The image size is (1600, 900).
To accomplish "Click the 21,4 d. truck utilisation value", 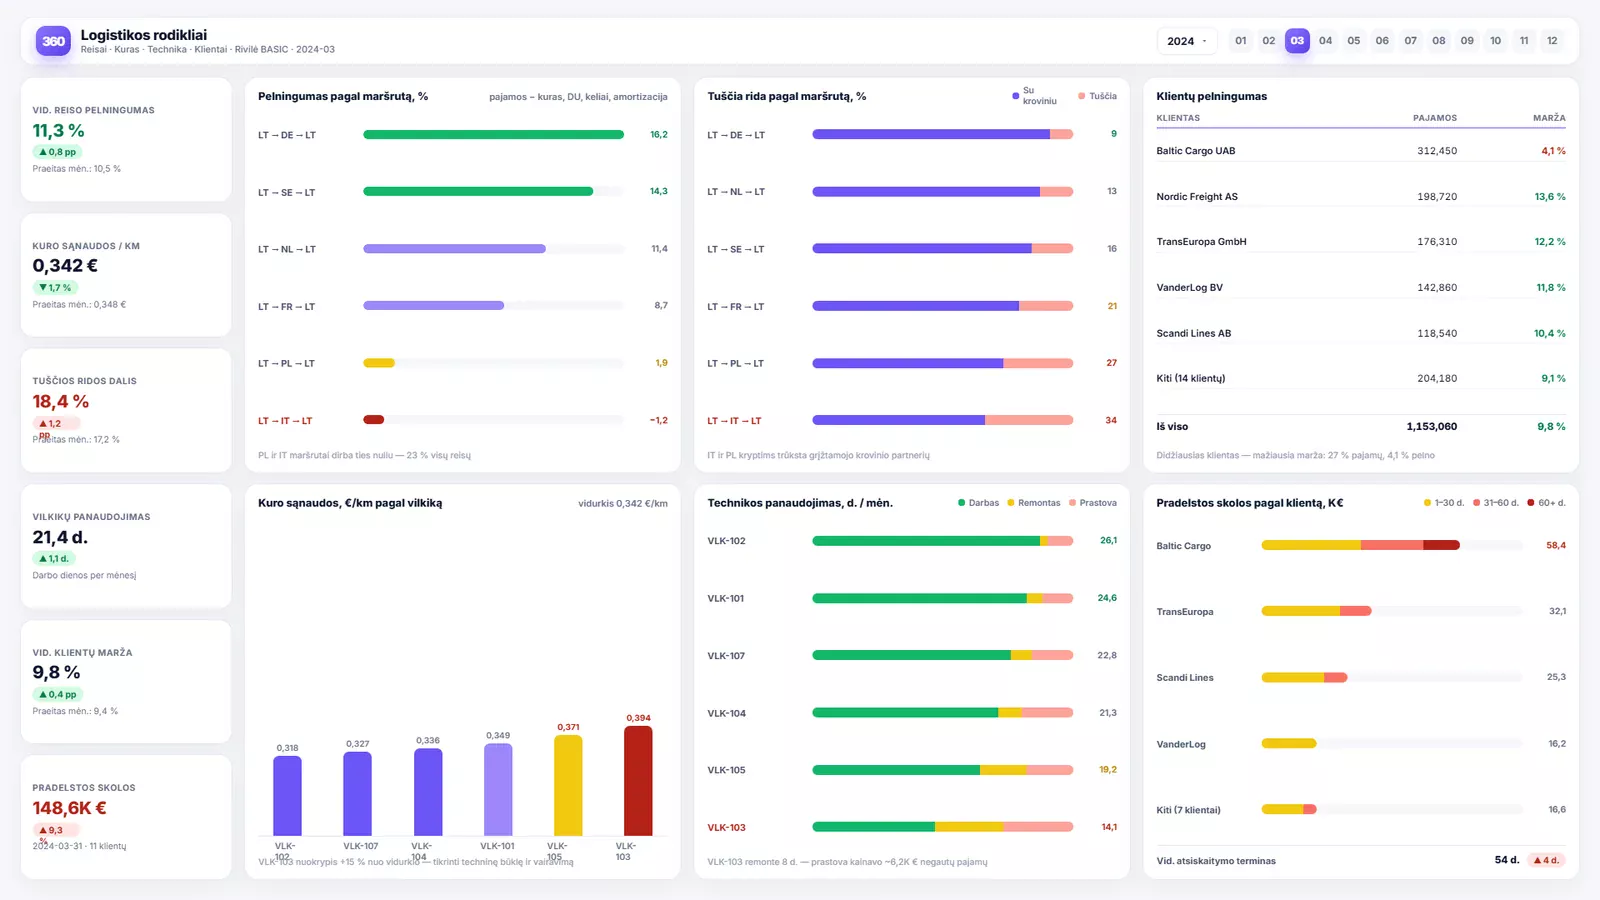I will pos(60,538).
